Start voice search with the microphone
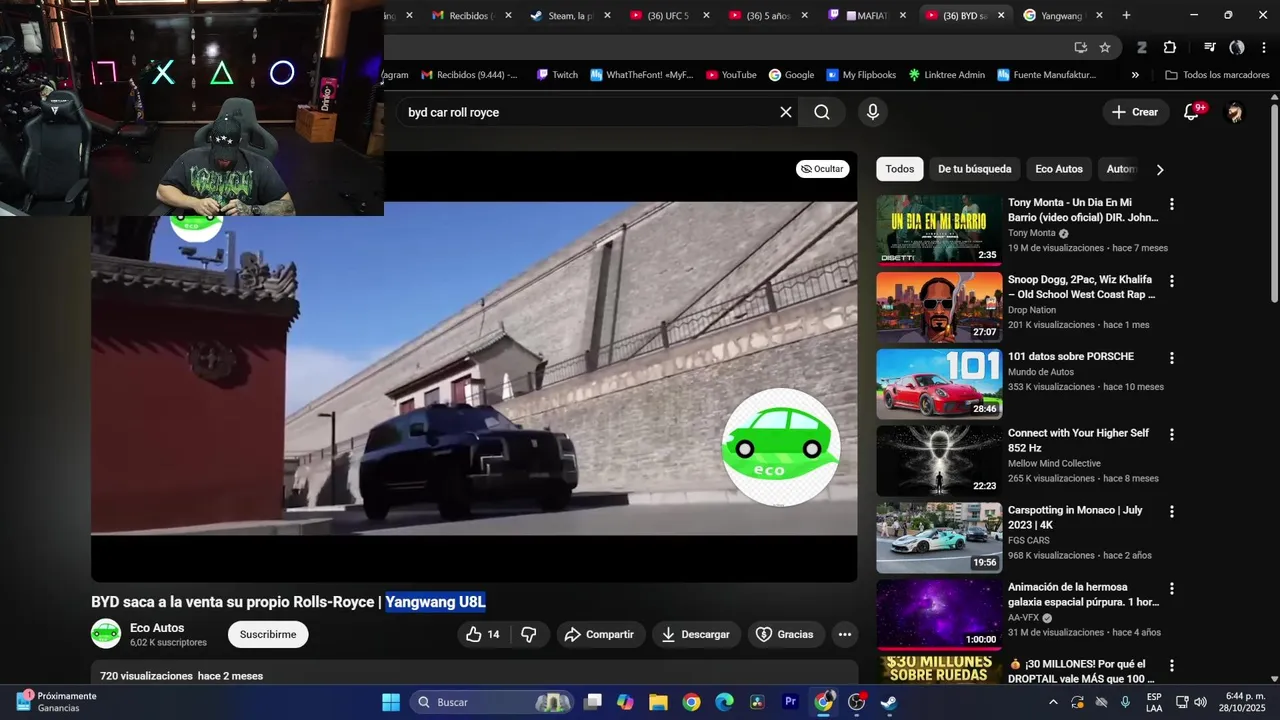The width and height of the screenshot is (1280, 720). point(873,112)
